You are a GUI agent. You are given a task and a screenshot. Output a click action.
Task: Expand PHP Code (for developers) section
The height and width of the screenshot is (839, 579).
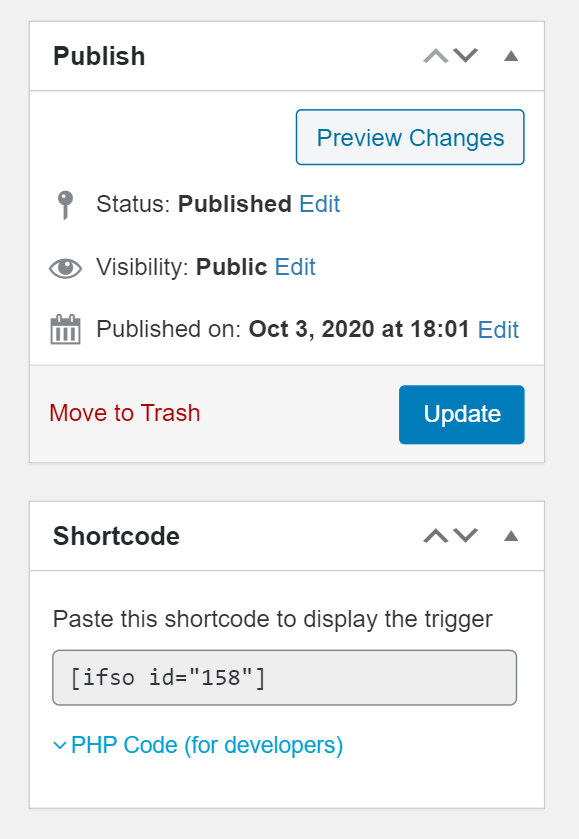click(x=207, y=745)
